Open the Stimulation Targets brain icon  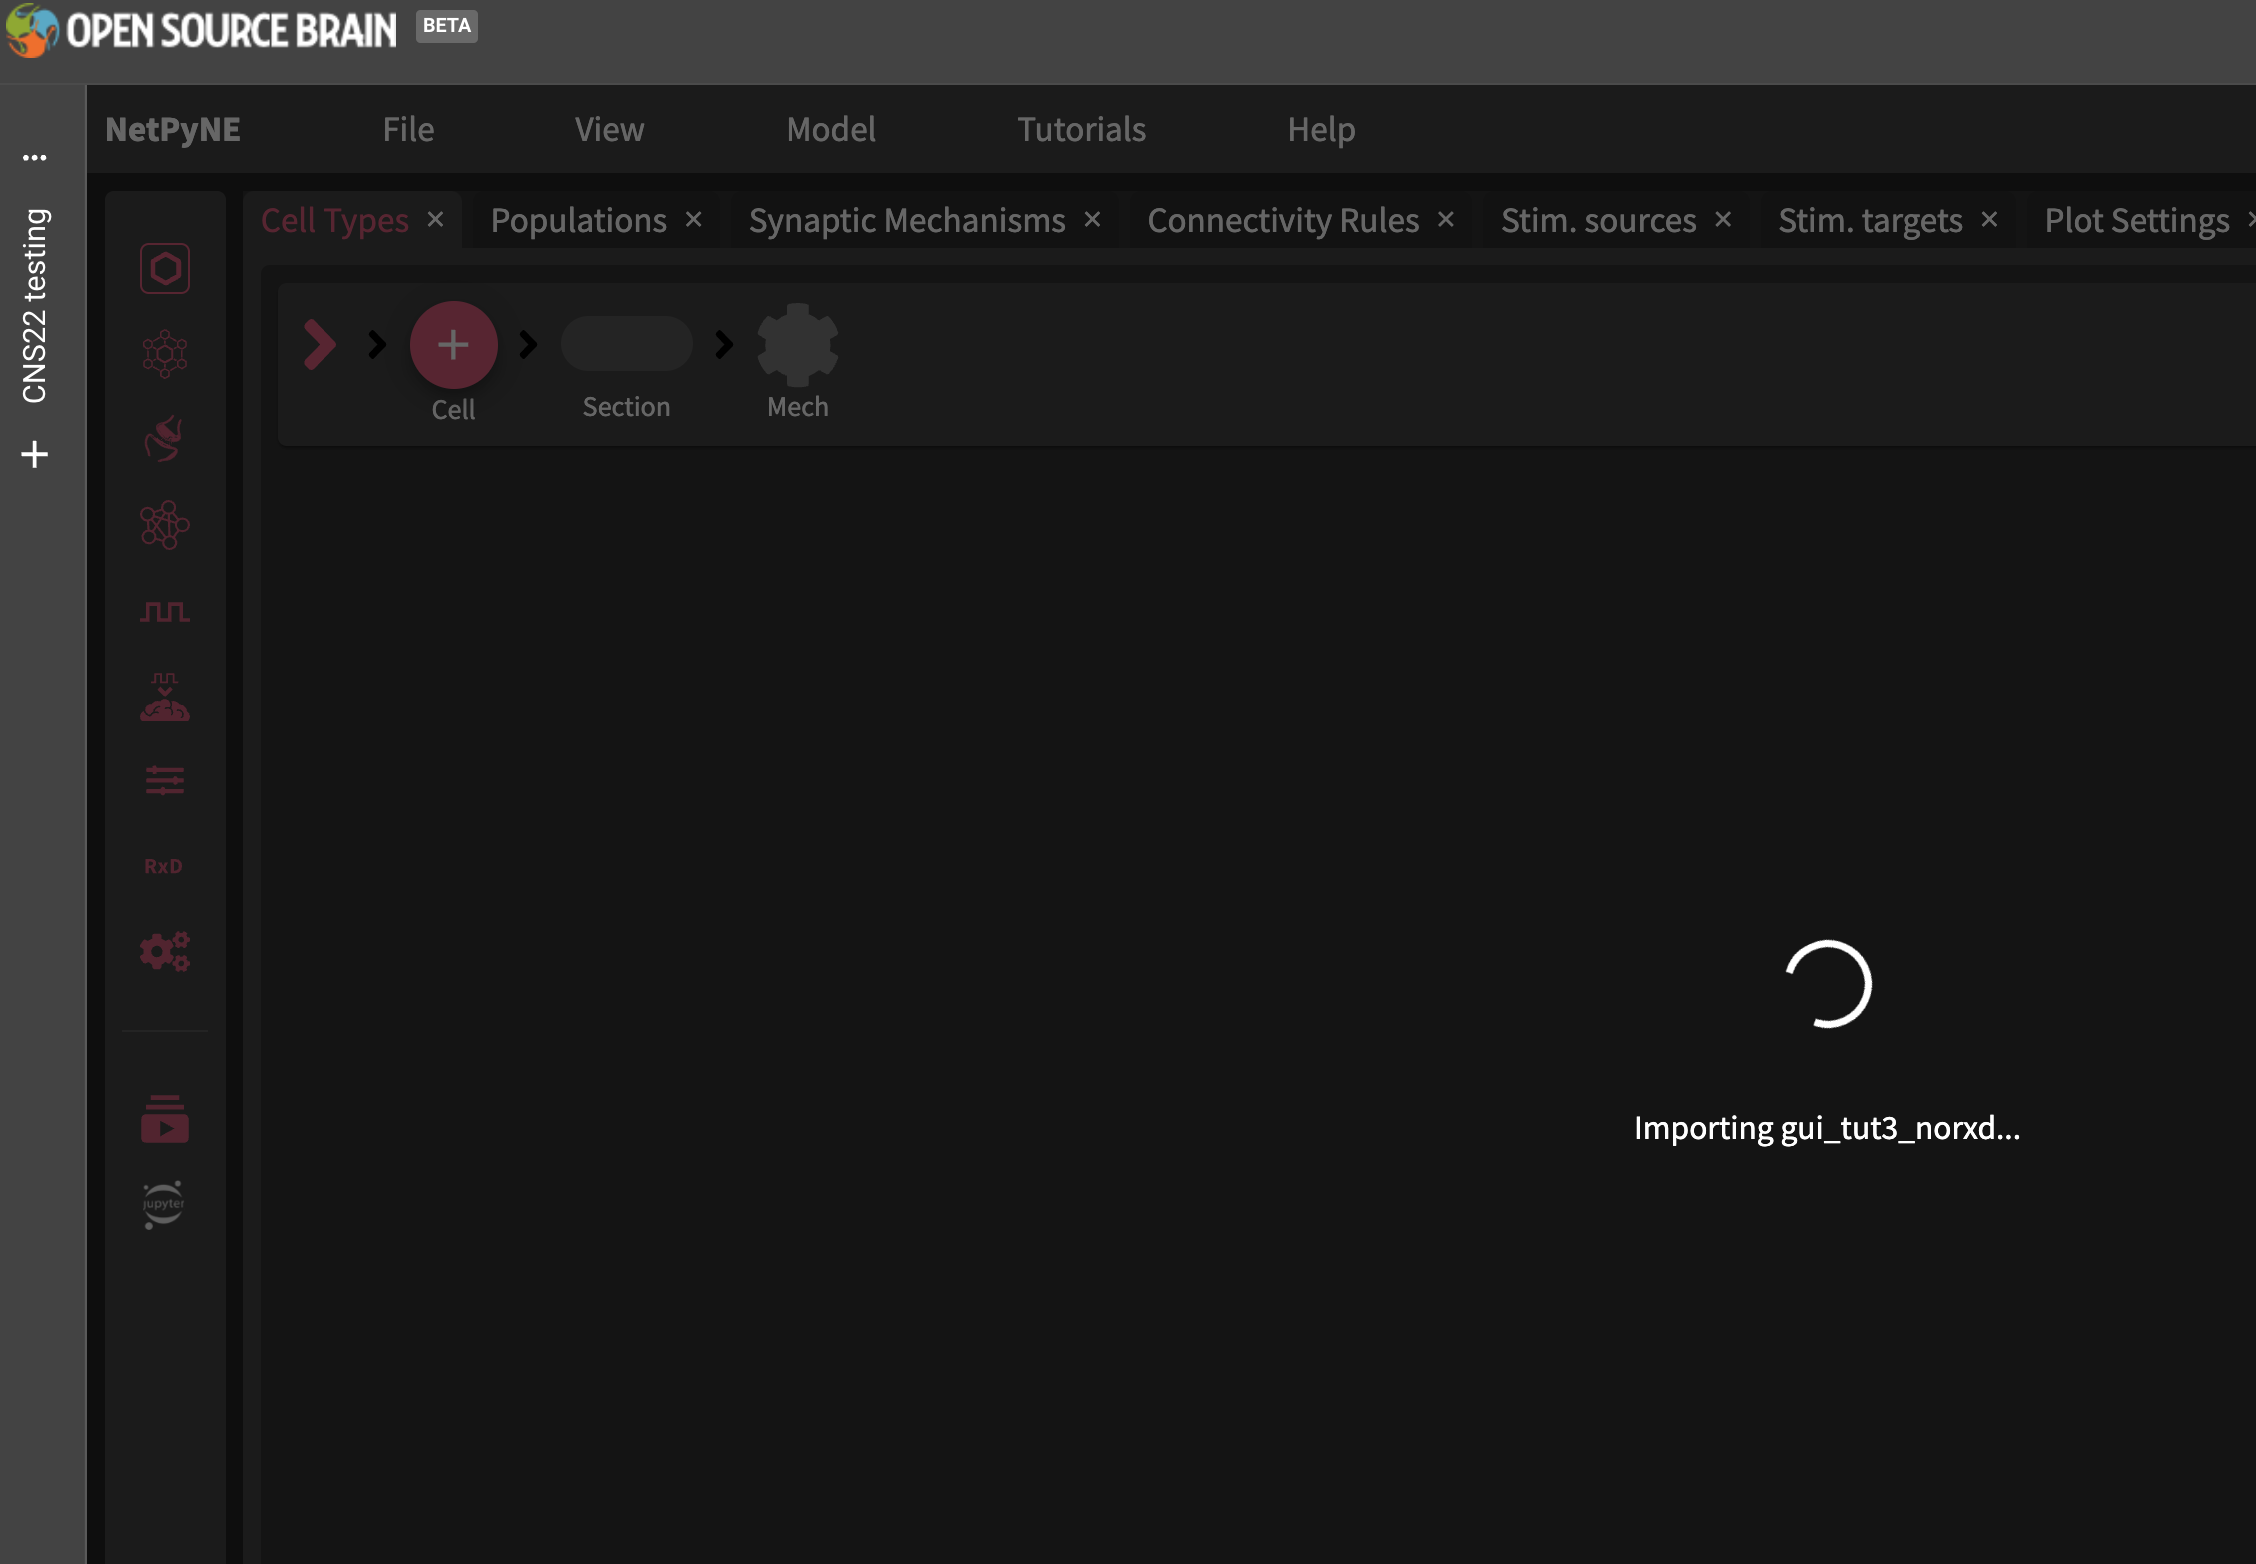coord(165,697)
